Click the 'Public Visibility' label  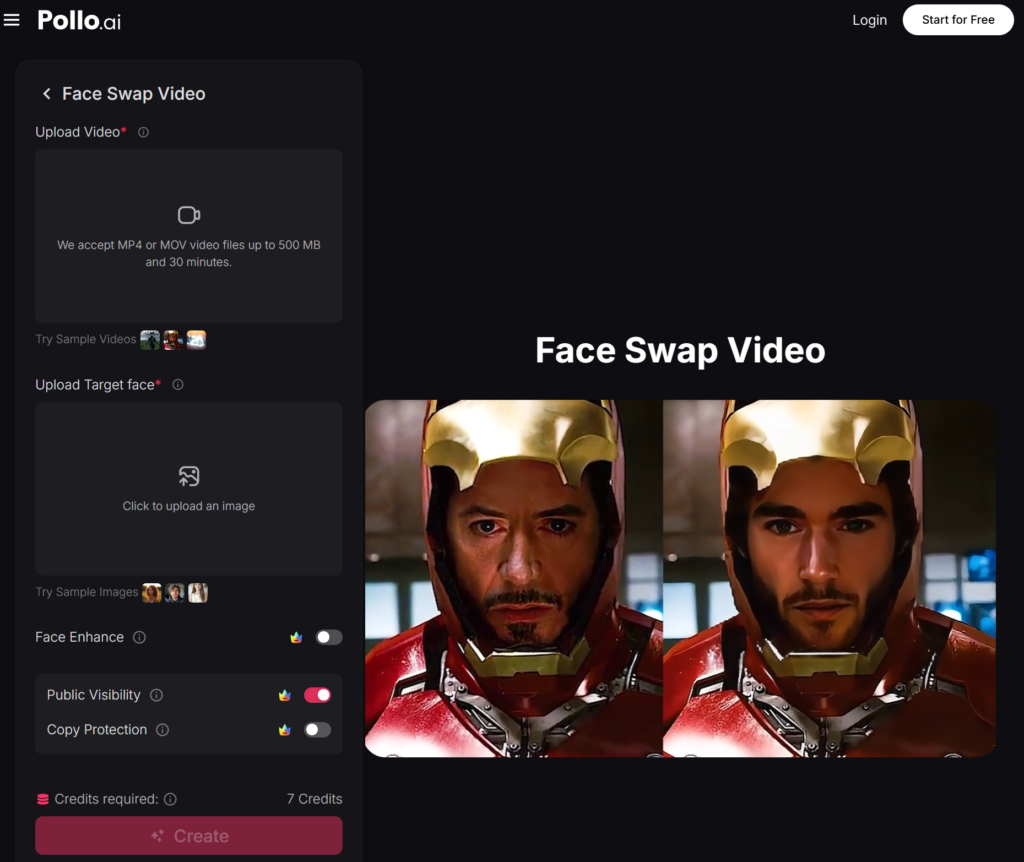point(93,695)
